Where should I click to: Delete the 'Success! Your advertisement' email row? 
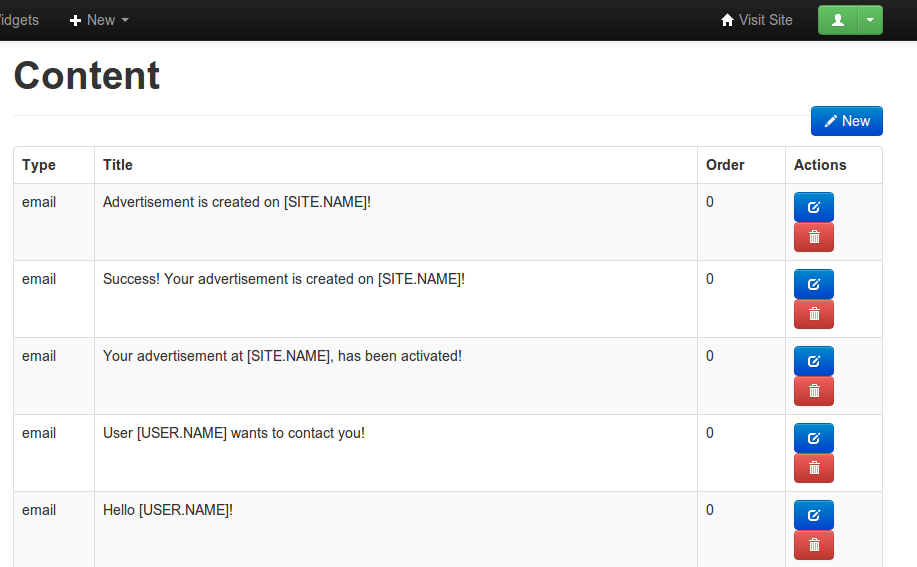[x=813, y=314]
